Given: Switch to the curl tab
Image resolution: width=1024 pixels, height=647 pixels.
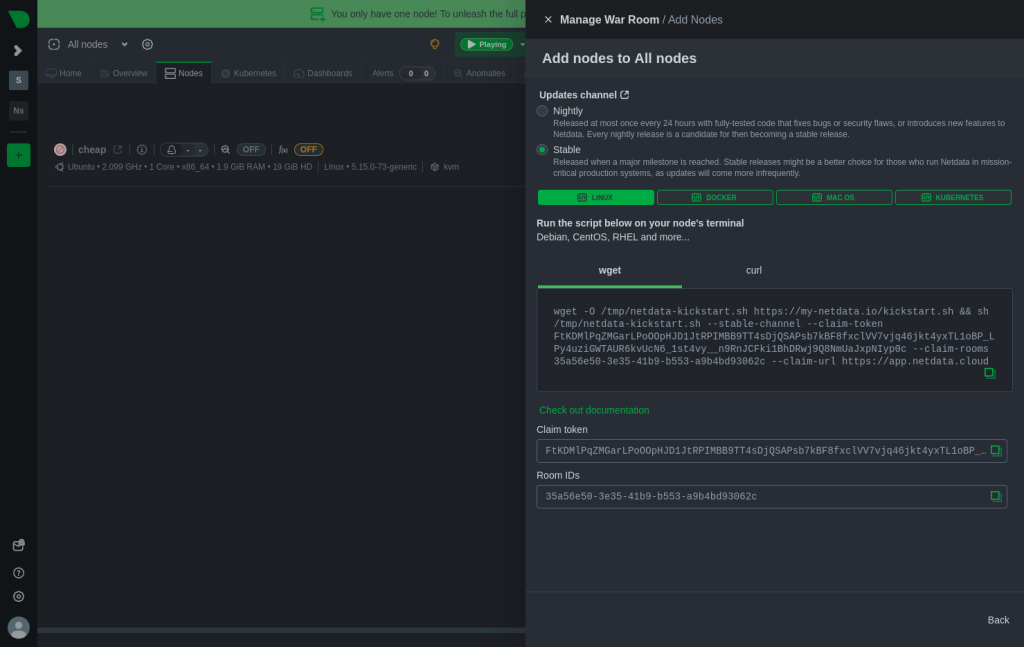Looking at the screenshot, I should click(x=754, y=270).
